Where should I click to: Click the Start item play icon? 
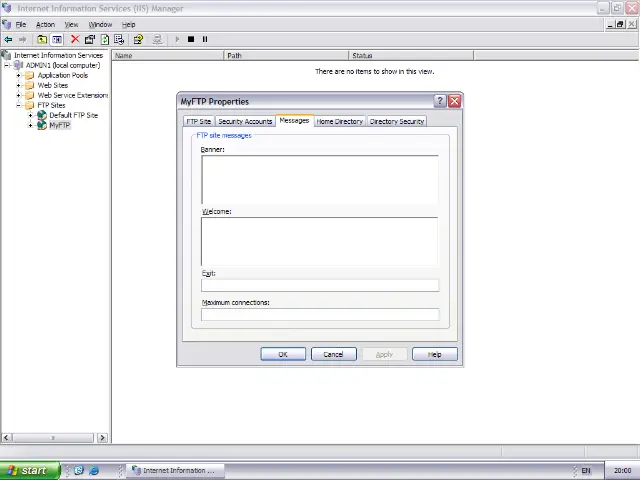pos(177,39)
